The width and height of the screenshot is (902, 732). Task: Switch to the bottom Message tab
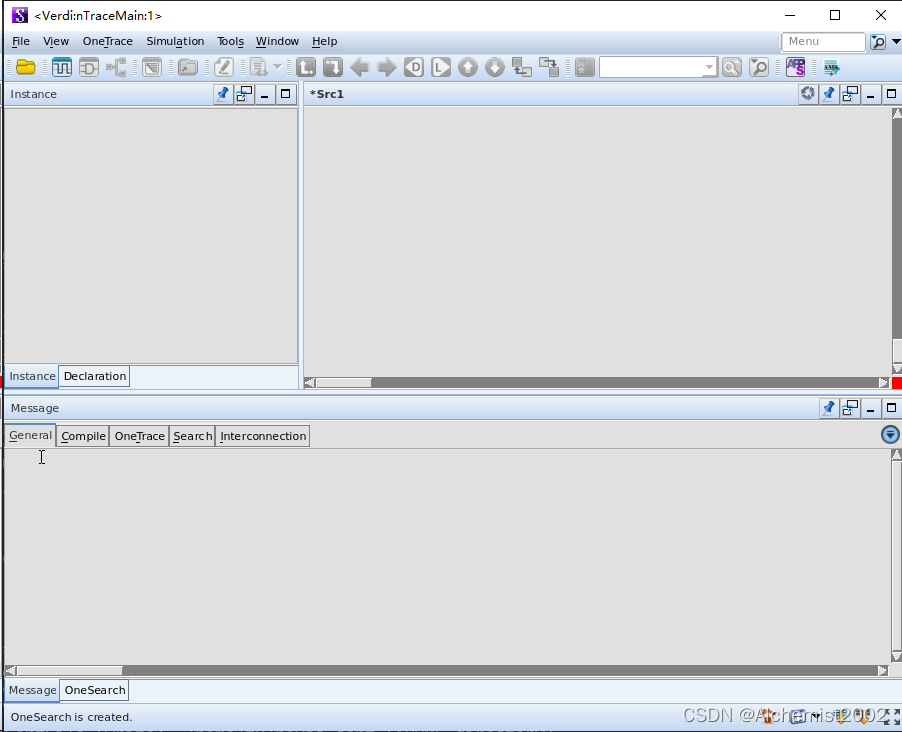(x=32, y=690)
